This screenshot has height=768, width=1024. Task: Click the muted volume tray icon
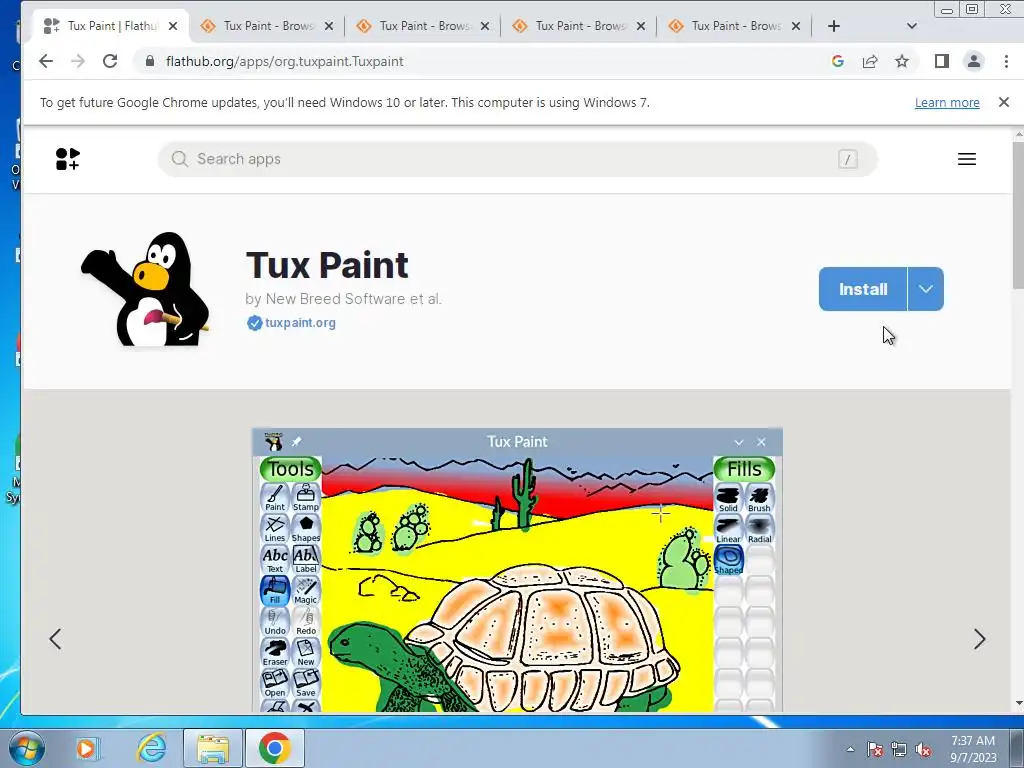[x=923, y=750]
